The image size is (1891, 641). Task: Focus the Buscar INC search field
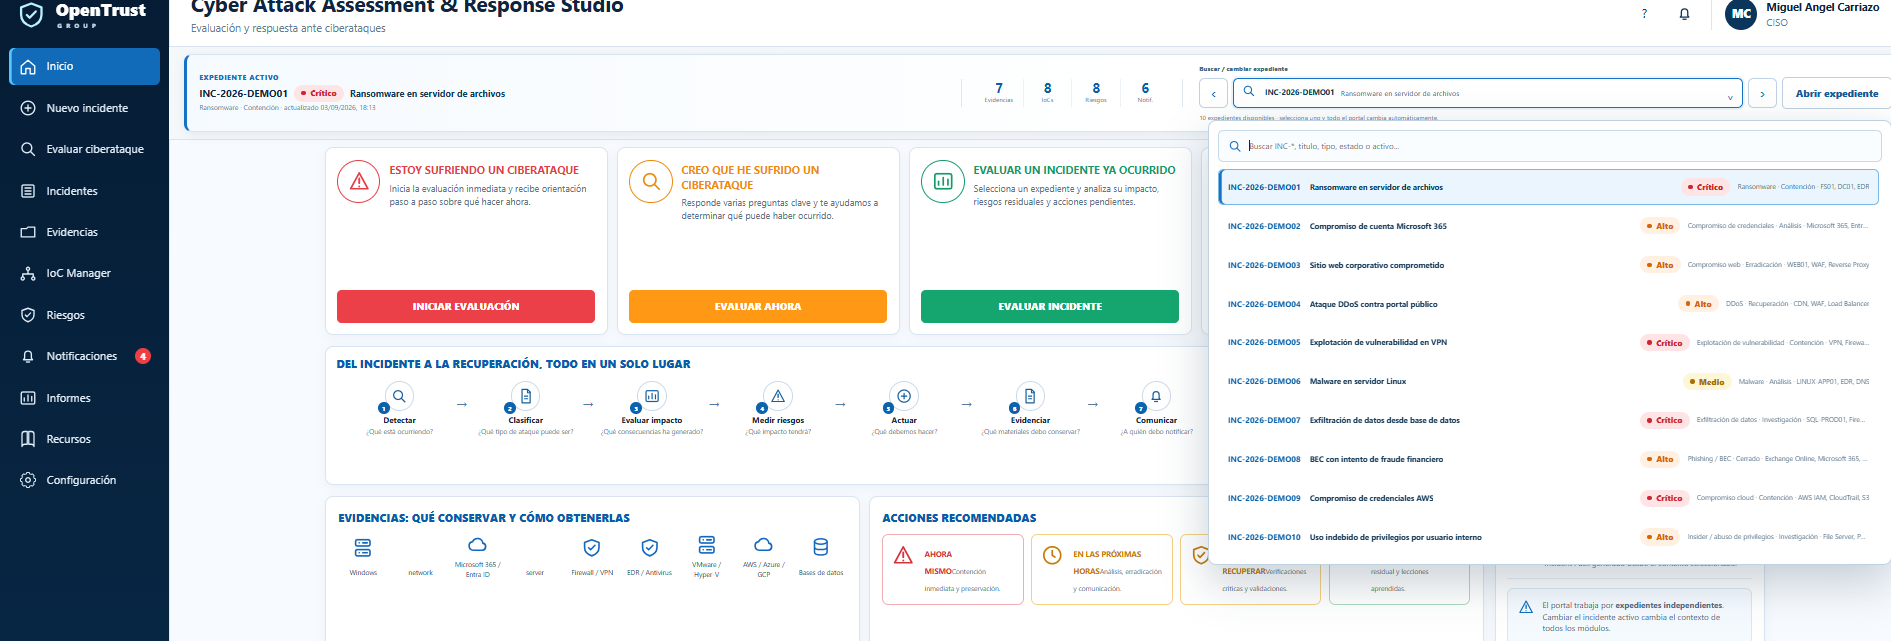pos(1550,146)
